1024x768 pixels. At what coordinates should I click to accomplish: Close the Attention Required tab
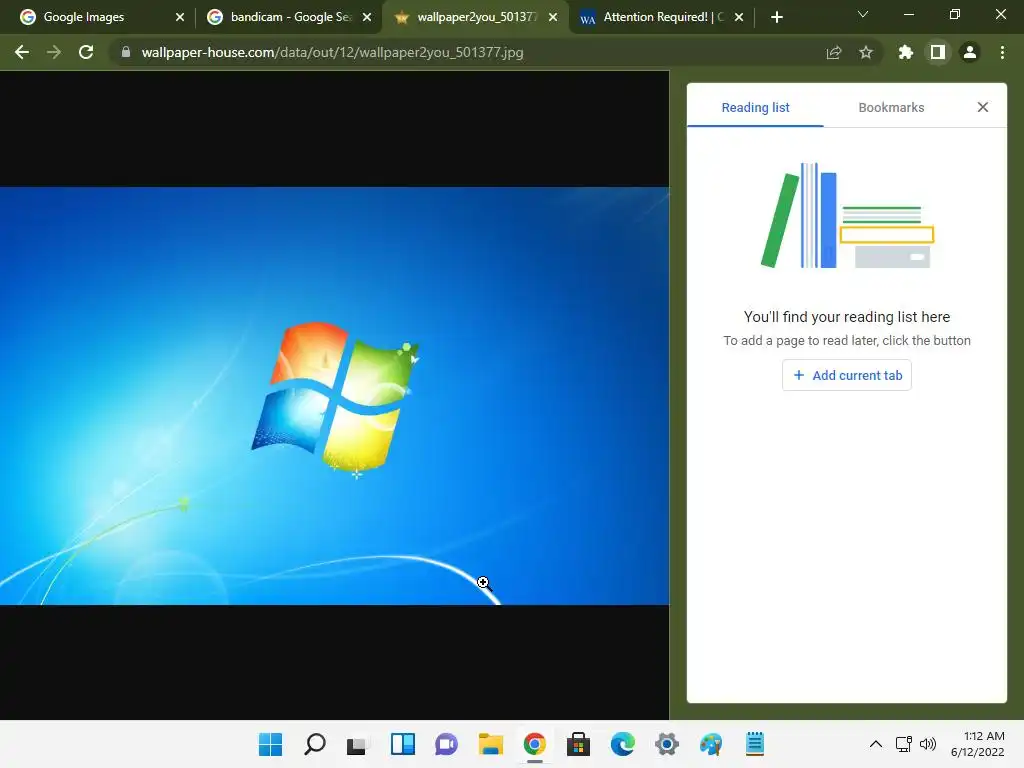pyautogui.click(x=739, y=17)
